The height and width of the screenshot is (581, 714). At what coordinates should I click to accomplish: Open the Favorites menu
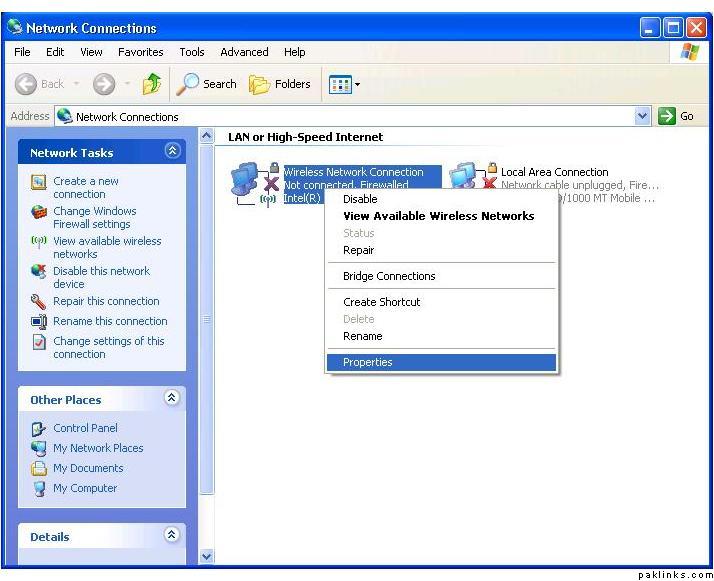click(x=140, y=52)
